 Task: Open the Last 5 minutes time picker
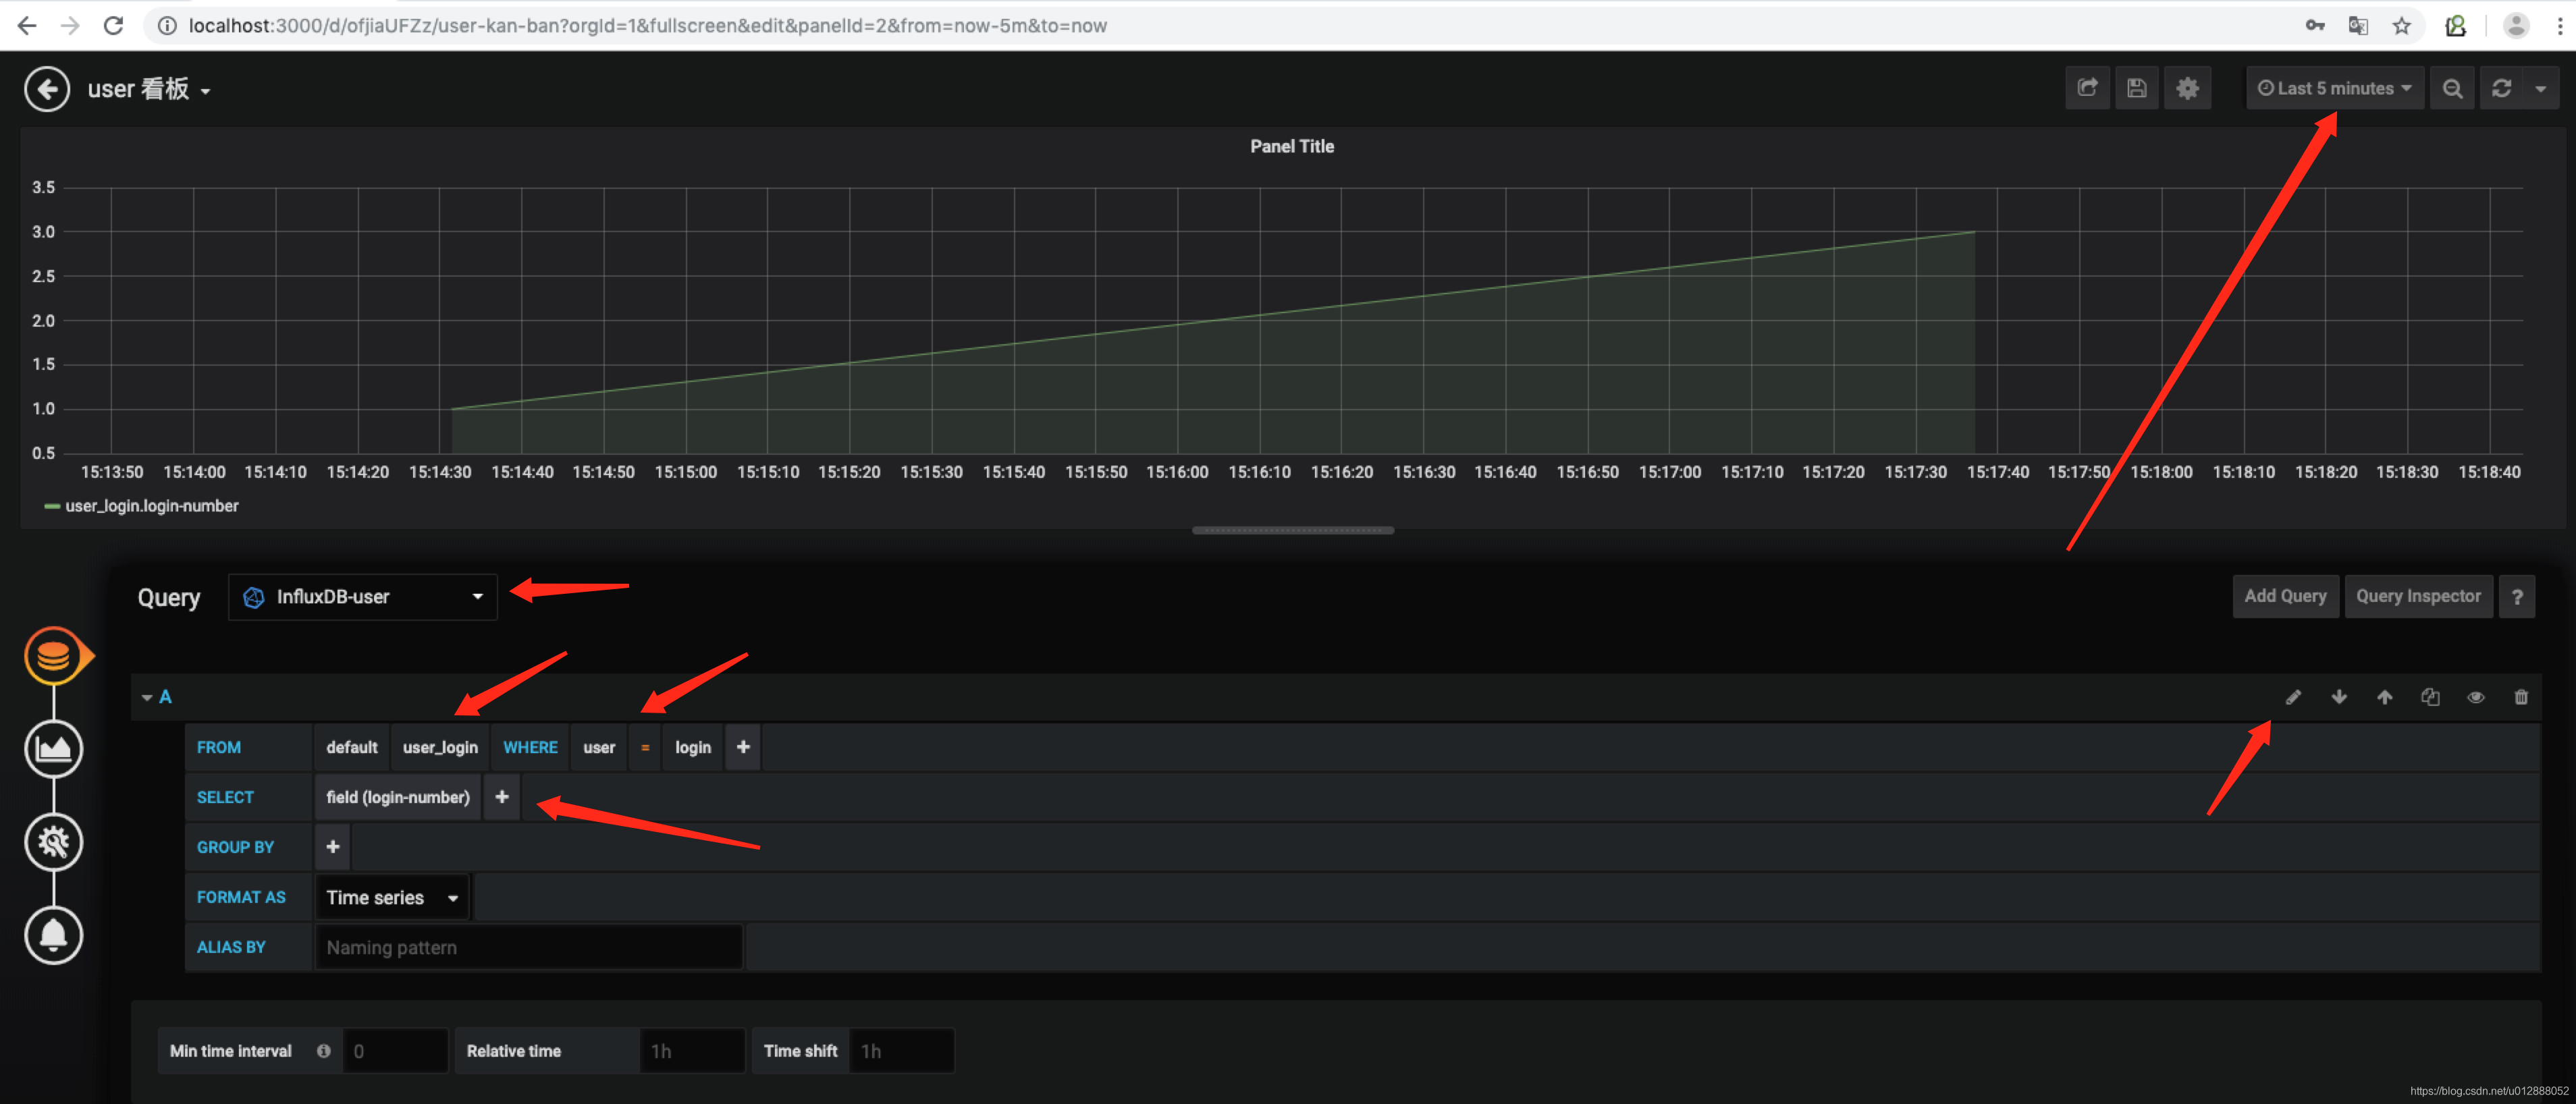tap(2334, 88)
